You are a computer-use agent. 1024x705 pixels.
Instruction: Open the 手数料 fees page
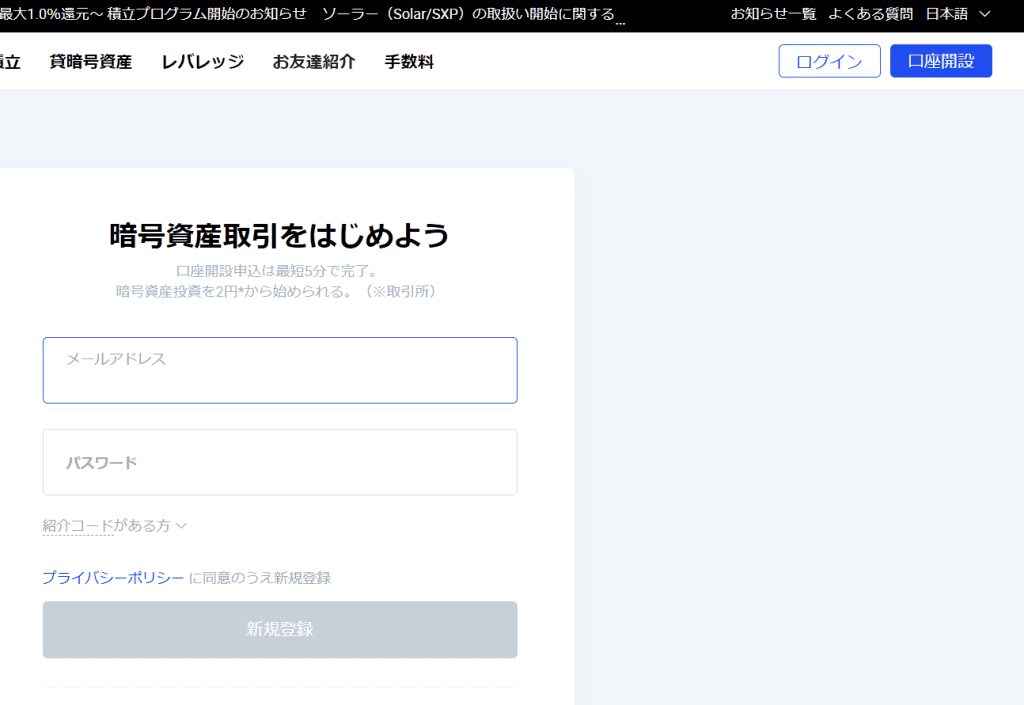[x=409, y=62]
